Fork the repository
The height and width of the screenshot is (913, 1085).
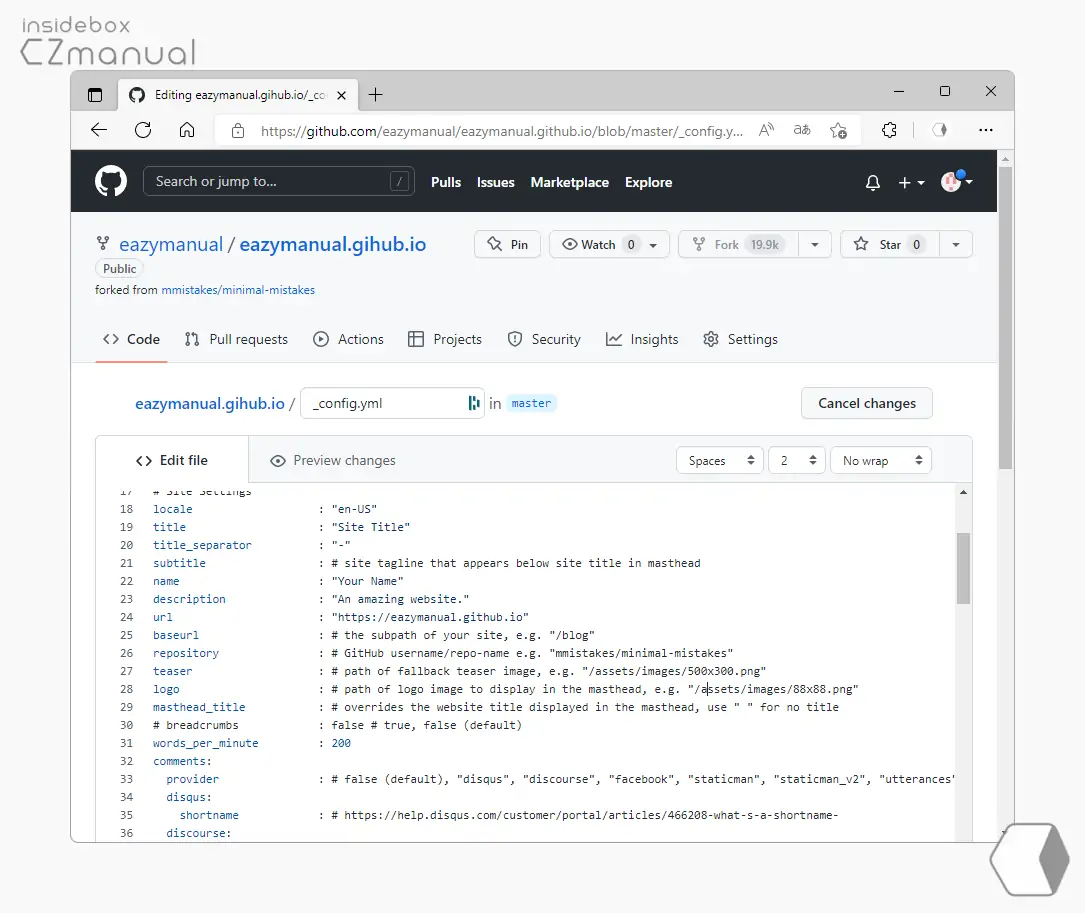tap(738, 244)
